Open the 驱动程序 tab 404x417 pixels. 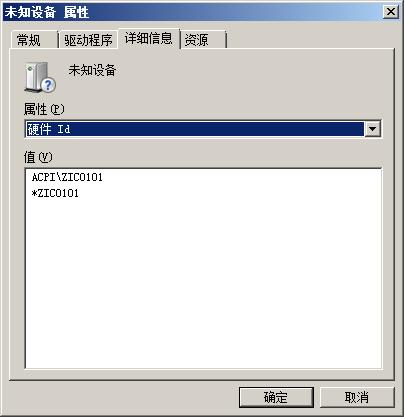[88, 40]
